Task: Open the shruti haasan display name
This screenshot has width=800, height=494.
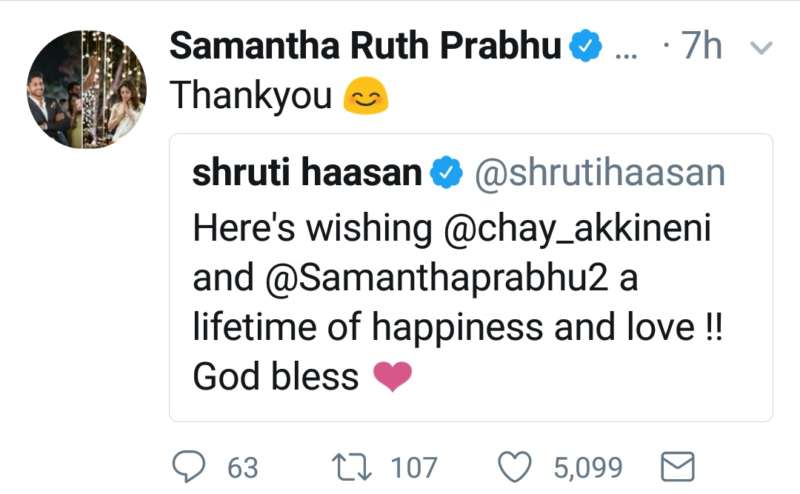Action: coord(307,173)
